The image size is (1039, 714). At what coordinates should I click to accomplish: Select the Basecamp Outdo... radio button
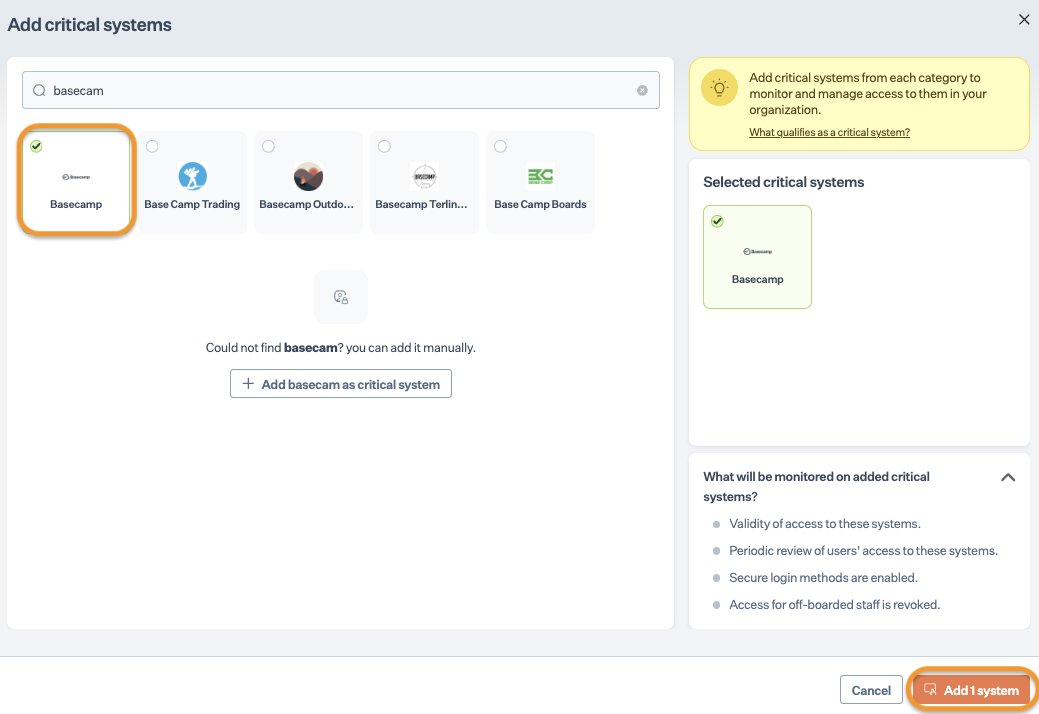tap(268, 146)
